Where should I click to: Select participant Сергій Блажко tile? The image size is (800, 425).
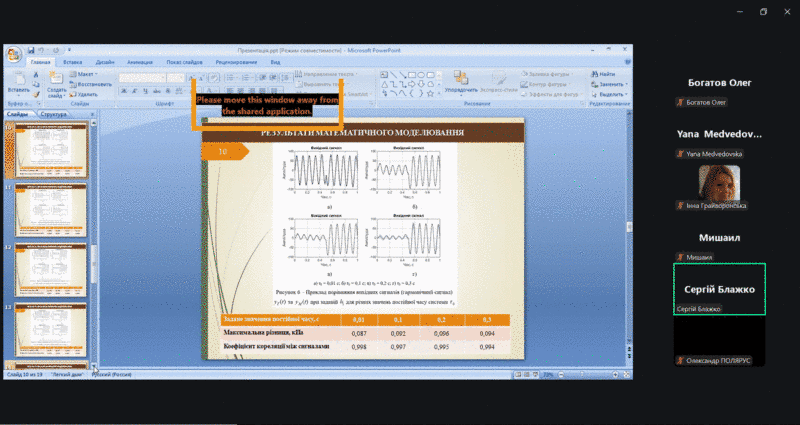coord(719,289)
